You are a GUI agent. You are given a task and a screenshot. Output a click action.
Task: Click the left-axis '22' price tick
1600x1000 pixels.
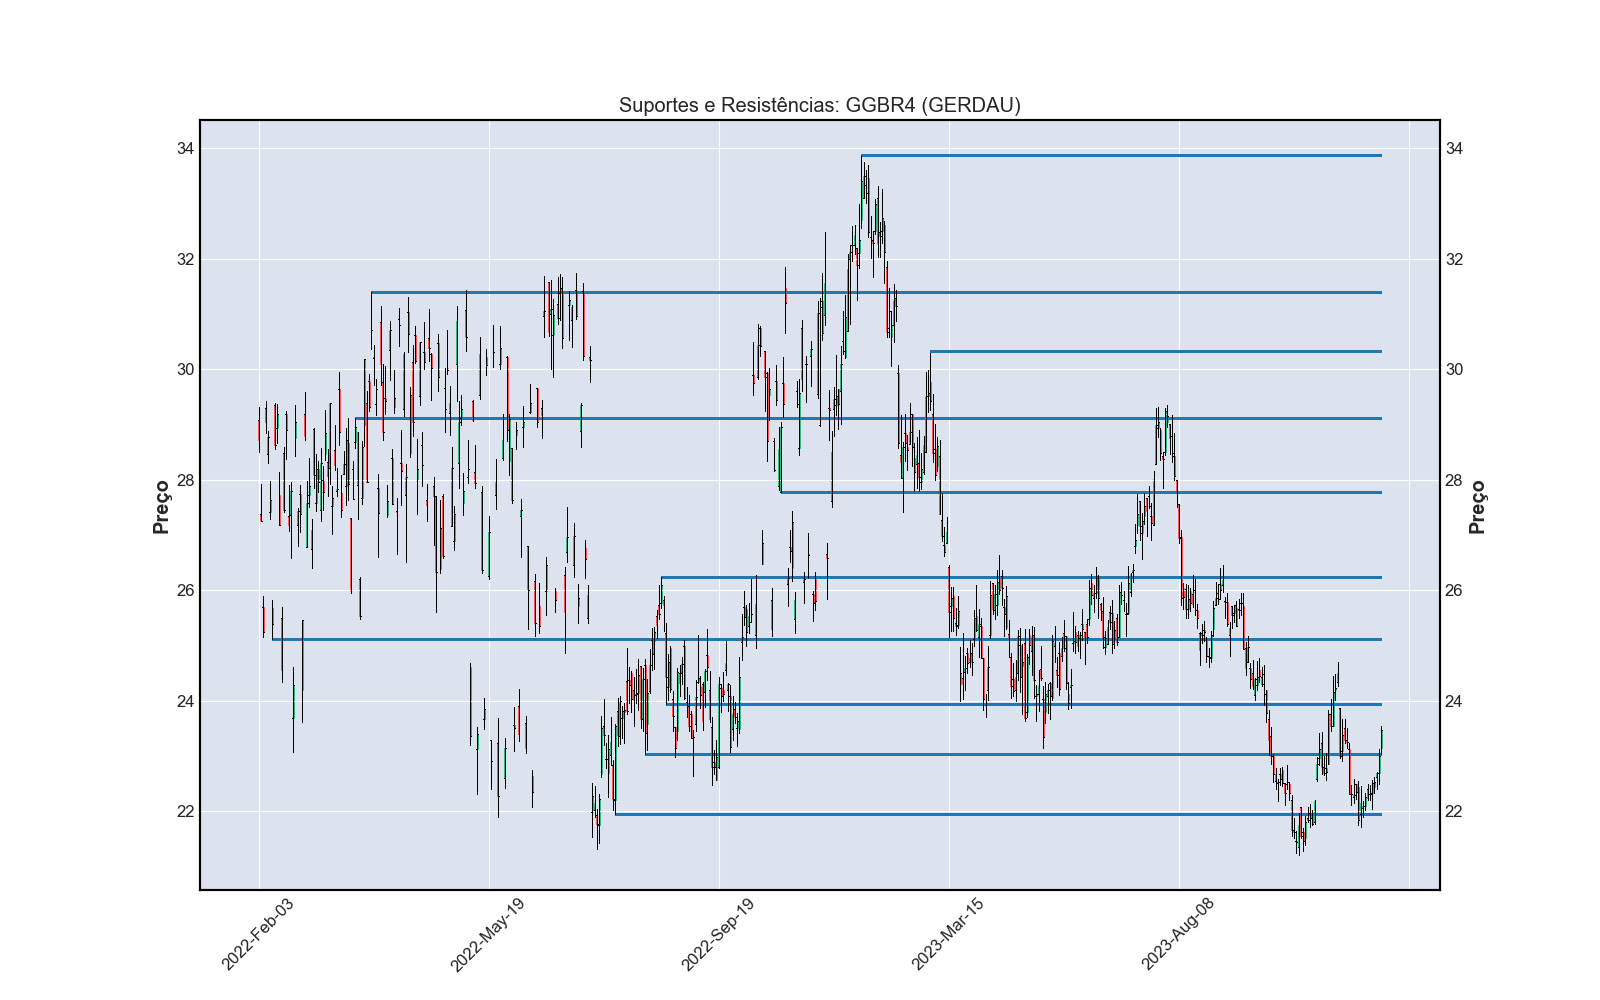point(185,812)
